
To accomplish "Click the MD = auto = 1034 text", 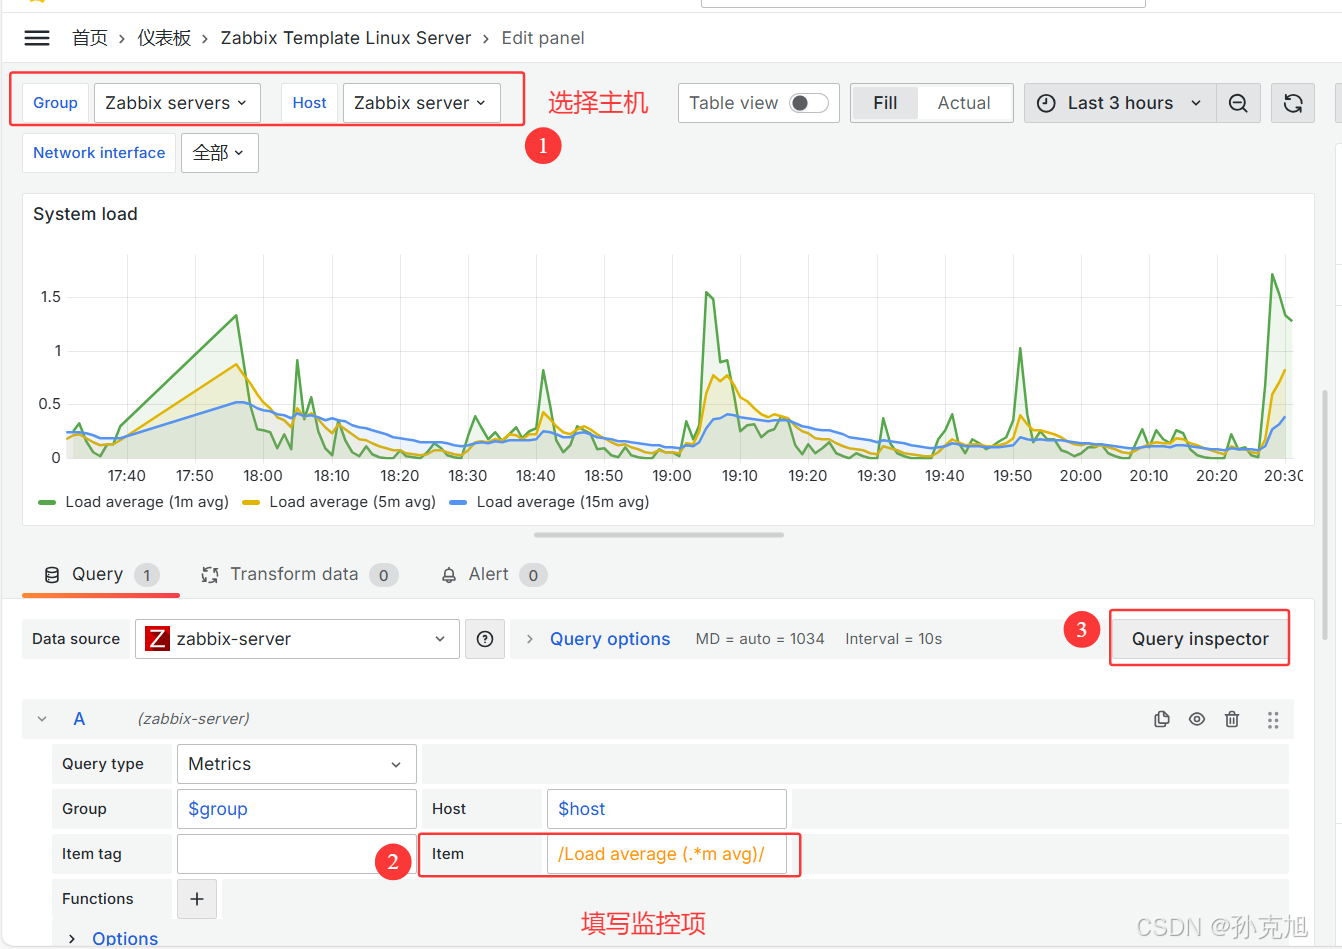I will (x=760, y=639).
